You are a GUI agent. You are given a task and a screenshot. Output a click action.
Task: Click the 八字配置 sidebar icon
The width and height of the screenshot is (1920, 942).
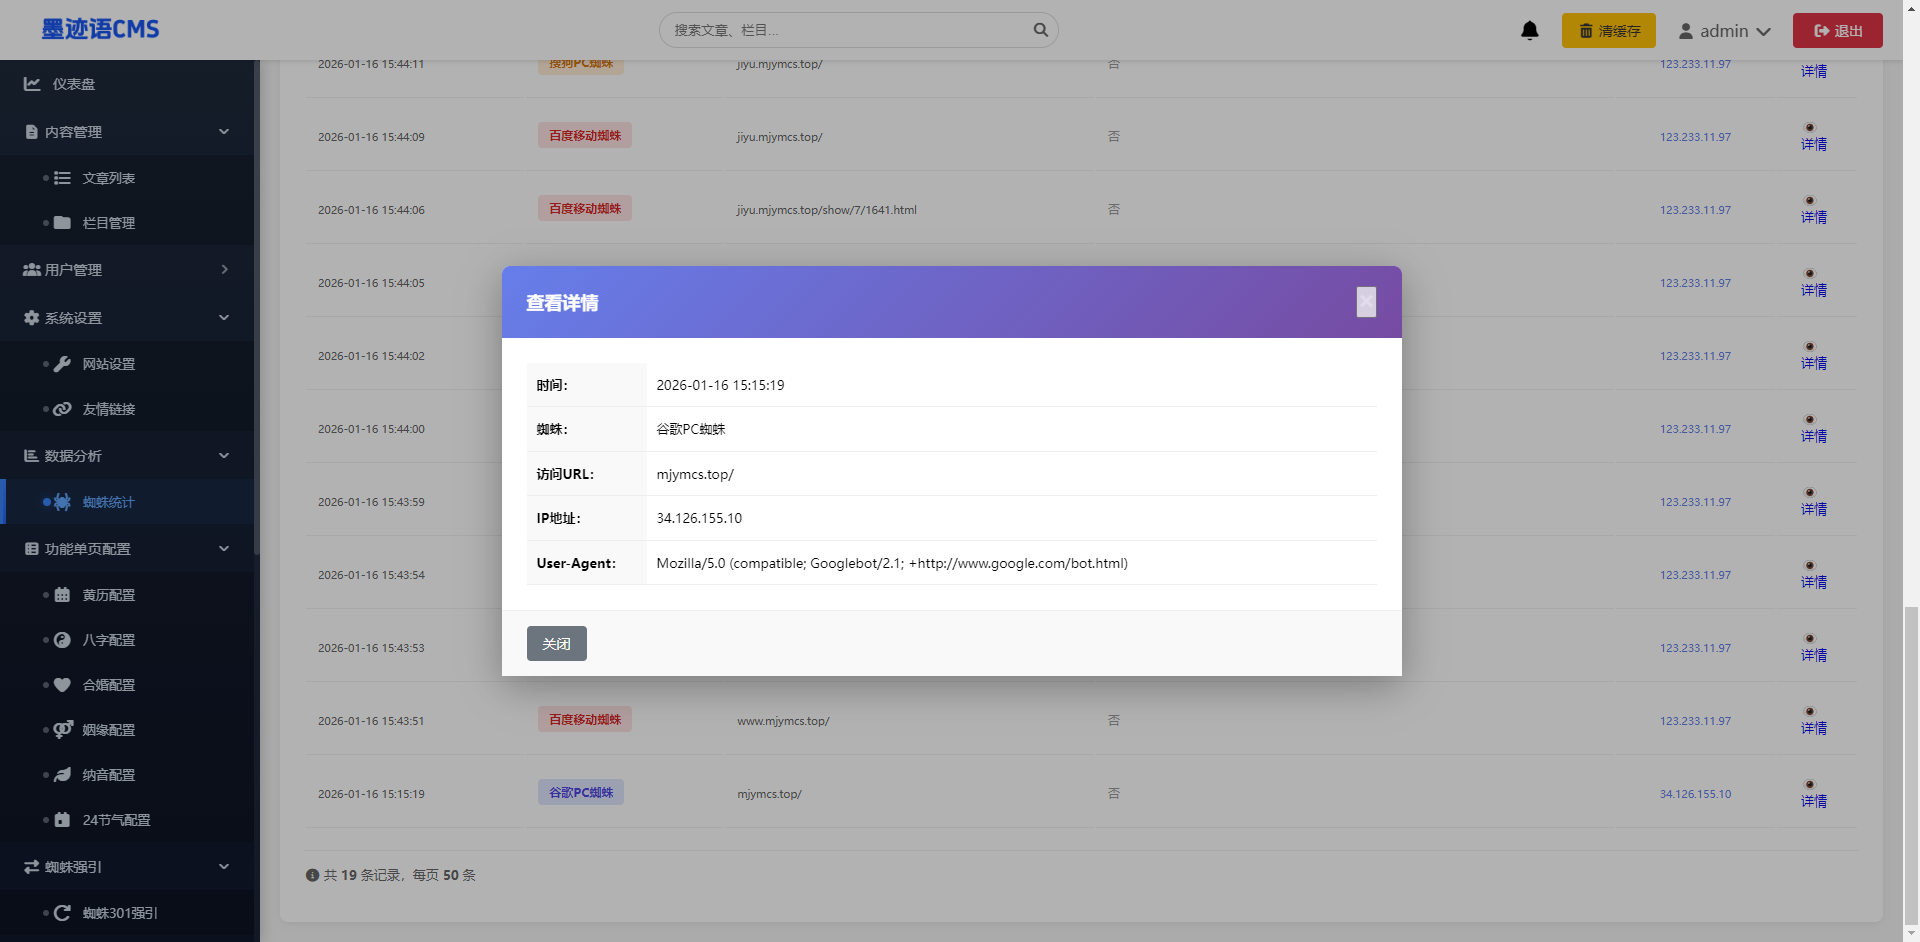click(62, 640)
